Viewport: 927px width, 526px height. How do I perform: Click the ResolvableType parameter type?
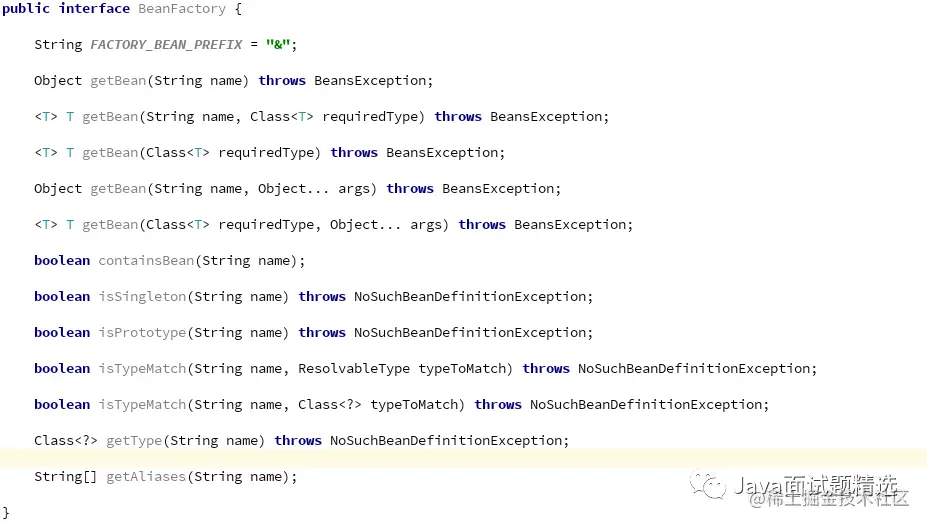tap(354, 369)
